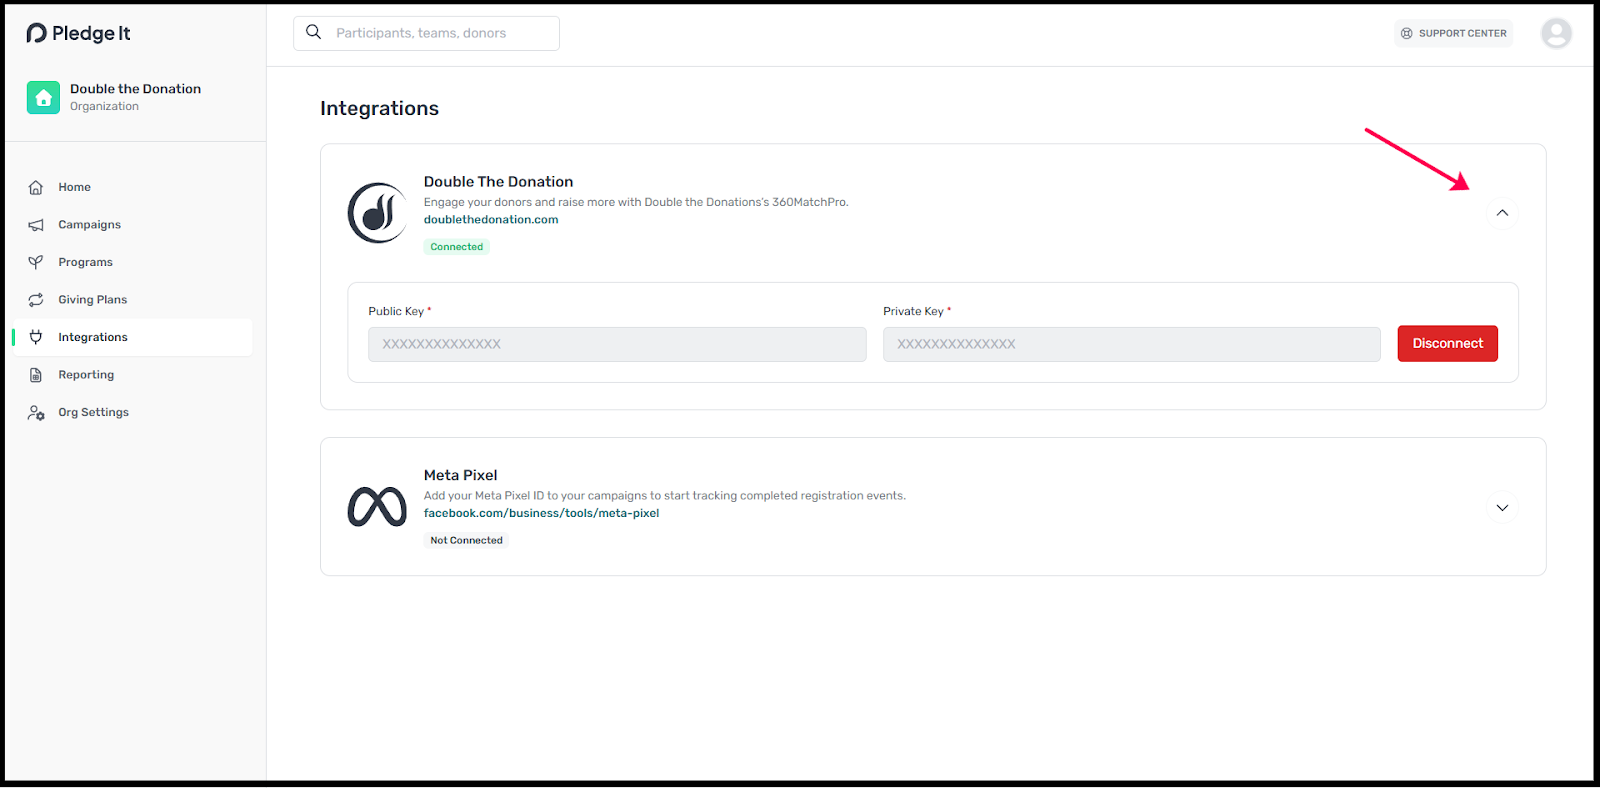The image size is (1600, 788).
Task: Follow the facebook.com/business/tools/meta-pixel link
Action: [x=541, y=513]
